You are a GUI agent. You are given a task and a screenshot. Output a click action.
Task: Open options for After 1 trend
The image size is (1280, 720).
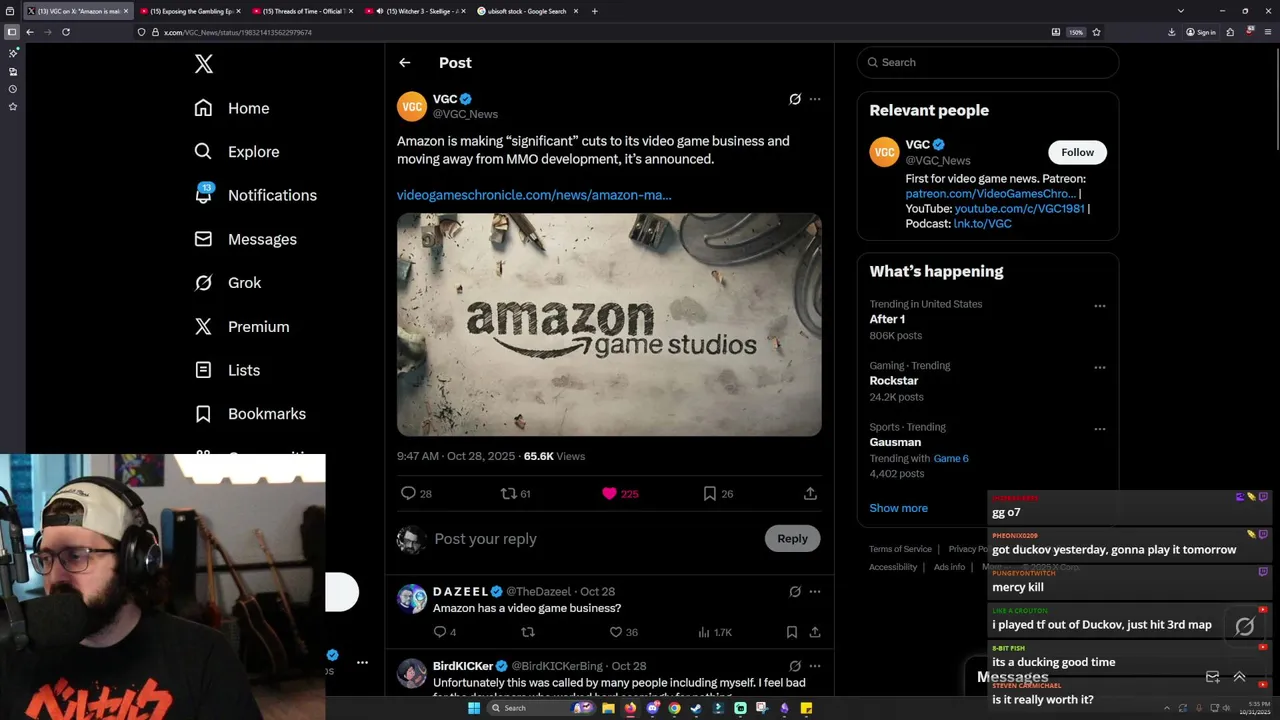1100,306
